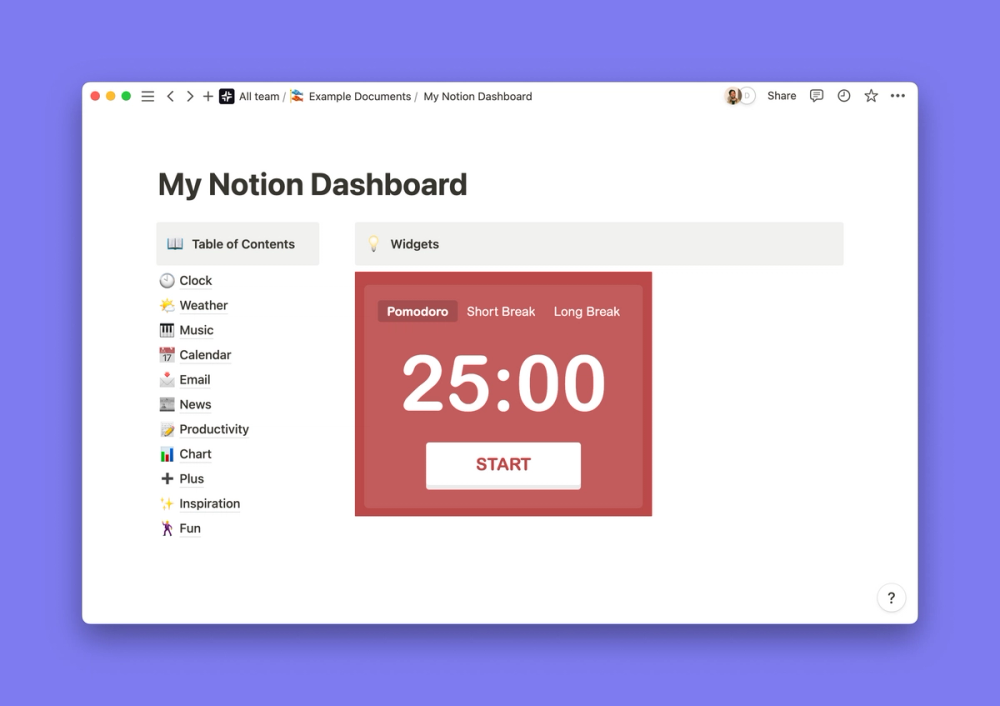Screen dimensions: 1000x706
Task: Open a new tab using the plus icon
Action: (207, 96)
